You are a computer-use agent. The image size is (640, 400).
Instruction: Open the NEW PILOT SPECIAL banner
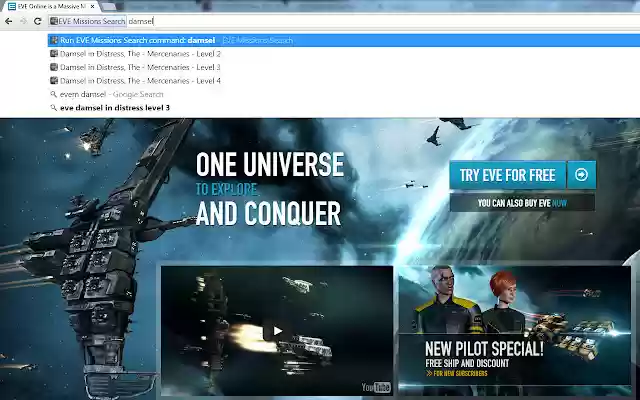[x=514, y=331]
